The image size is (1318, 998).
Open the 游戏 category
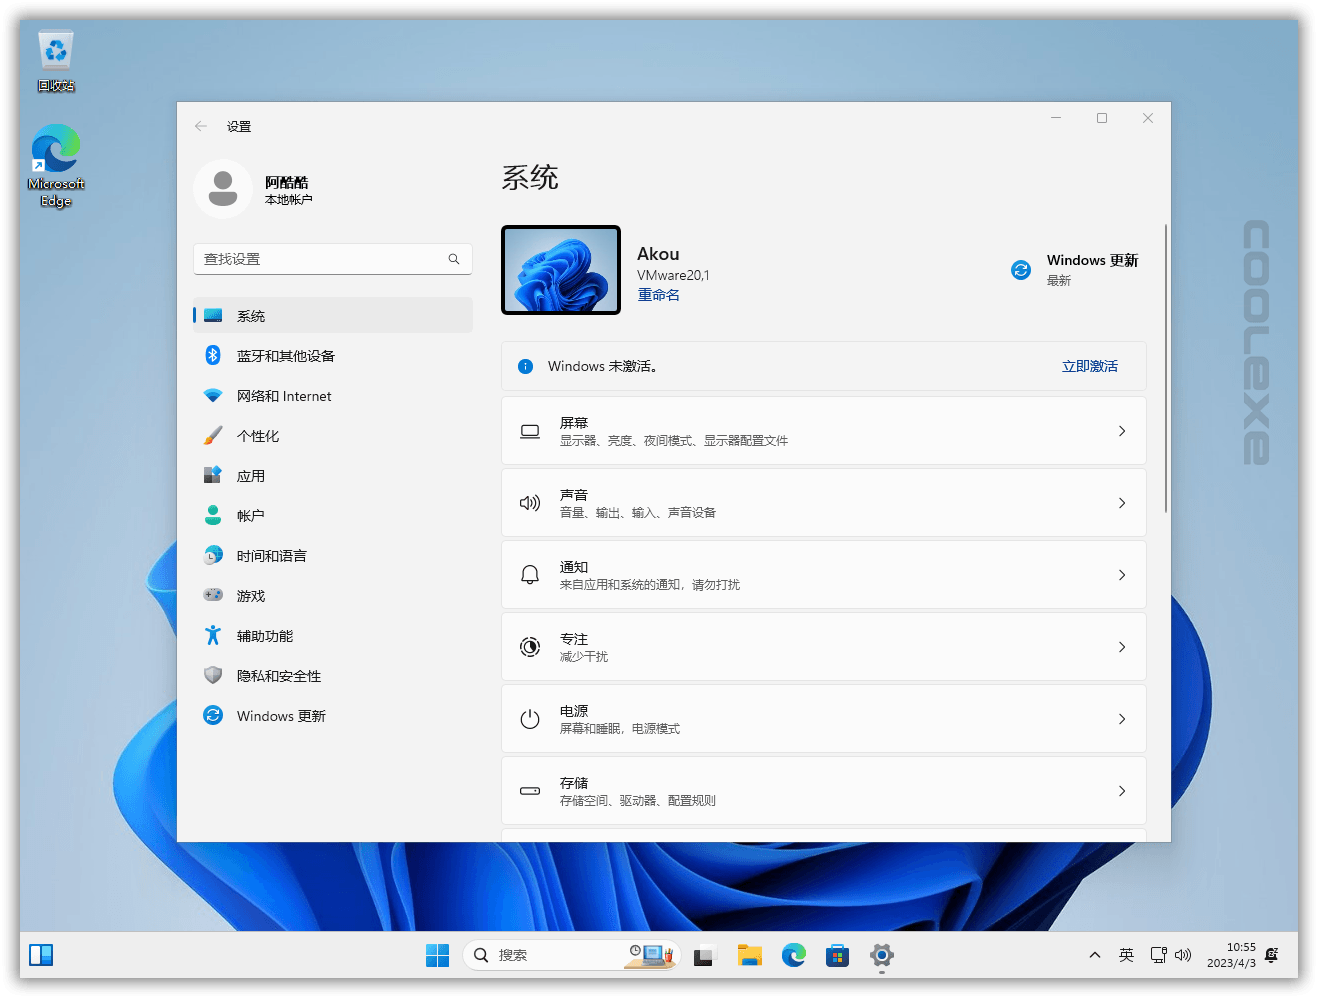[x=333, y=595]
